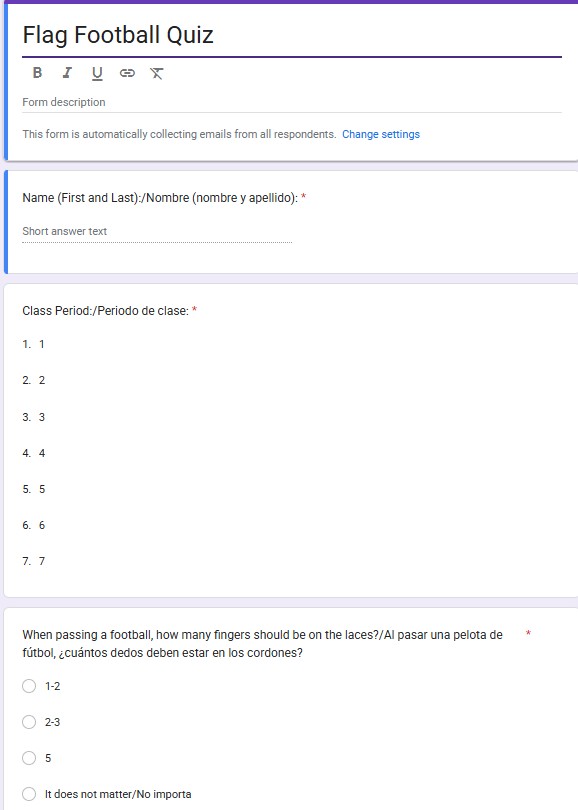The height and width of the screenshot is (810, 578).
Task: Open "Change settings" for email collection
Action: point(383,133)
